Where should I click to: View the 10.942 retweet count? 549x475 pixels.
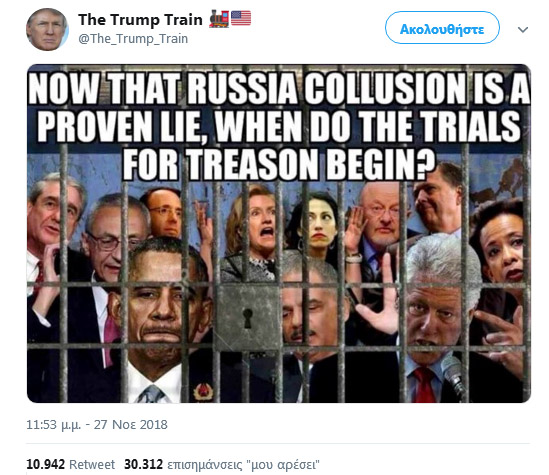[46, 464]
